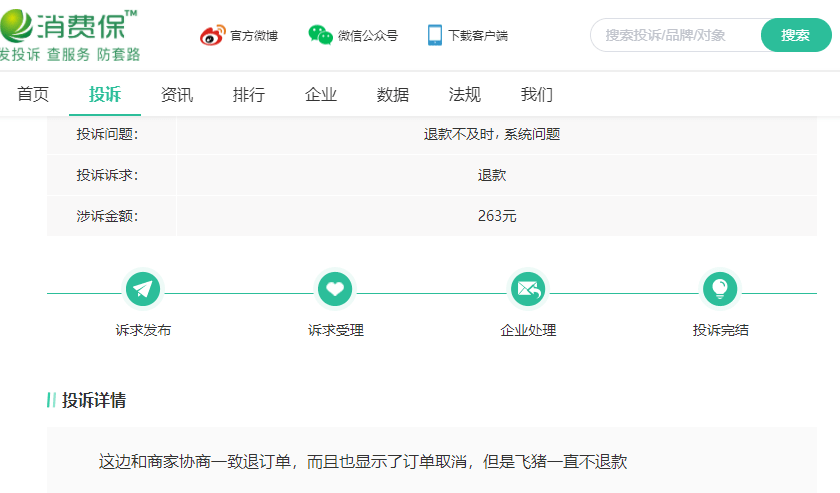This screenshot has width=840, height=493.
Task: Open the 法规 tab
Action: click(464, 94)
